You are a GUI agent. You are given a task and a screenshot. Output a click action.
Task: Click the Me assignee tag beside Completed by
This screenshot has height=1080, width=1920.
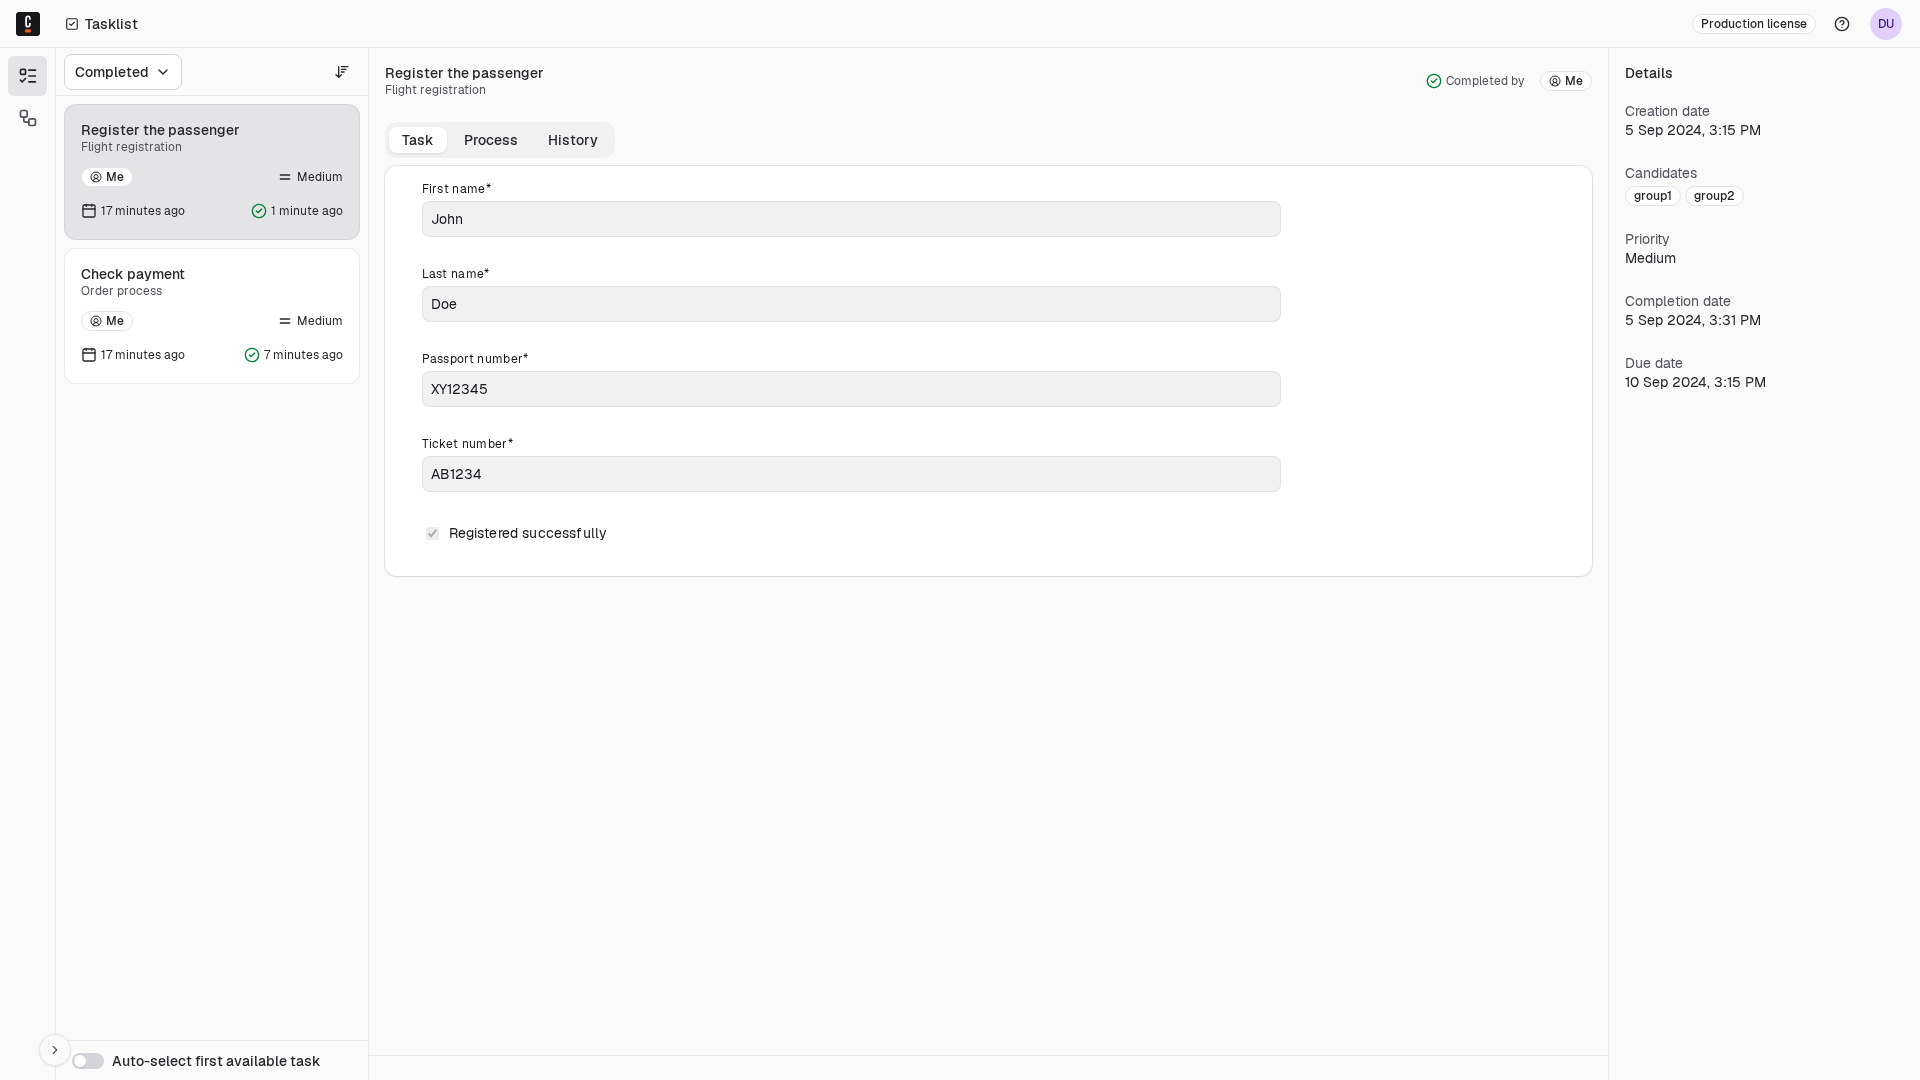[x=1566, y=81]
